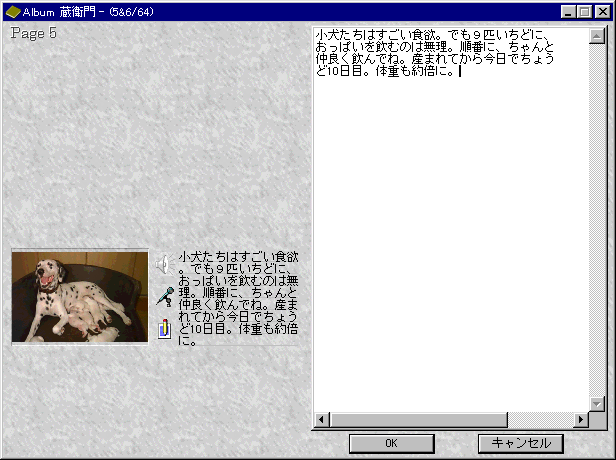The width and height of the screenshot is (616, 460).
Task: Click the horizontal scrollbar thumb
Action: pos(419,420)
